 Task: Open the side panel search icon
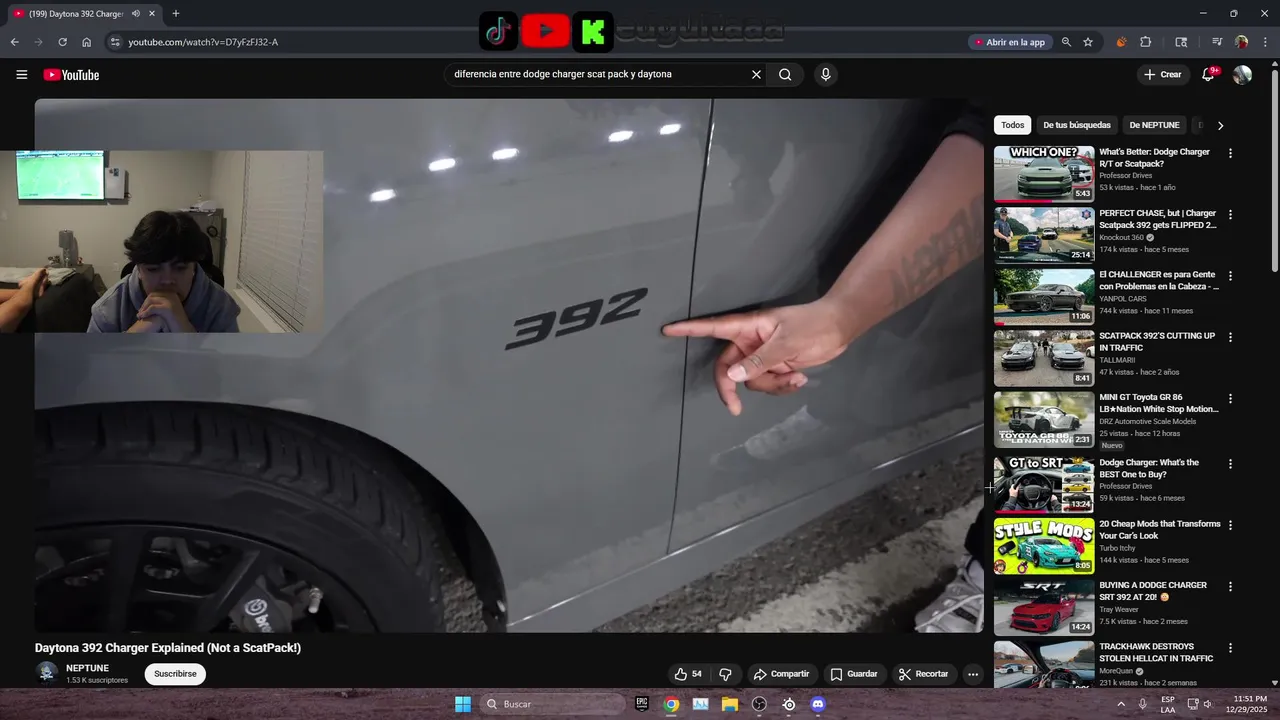(1181, 42)
